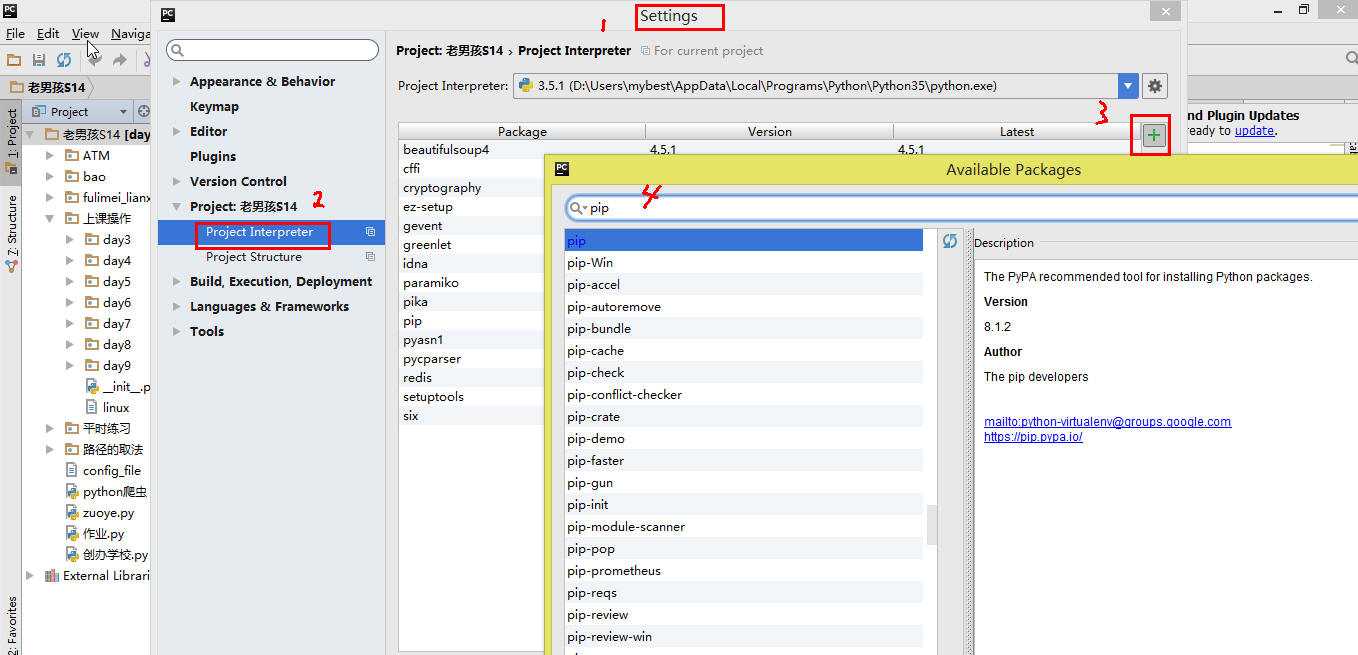Select Plugins in the settings list
1358x655 pixels.
point(213,157)
